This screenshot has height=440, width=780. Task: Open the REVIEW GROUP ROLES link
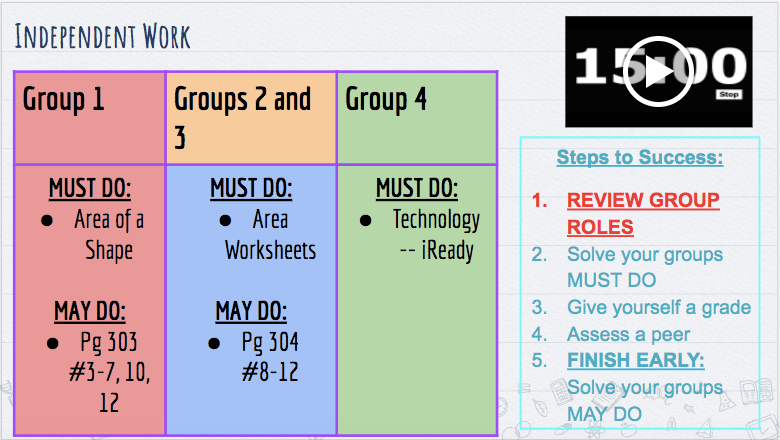point(642,213)
